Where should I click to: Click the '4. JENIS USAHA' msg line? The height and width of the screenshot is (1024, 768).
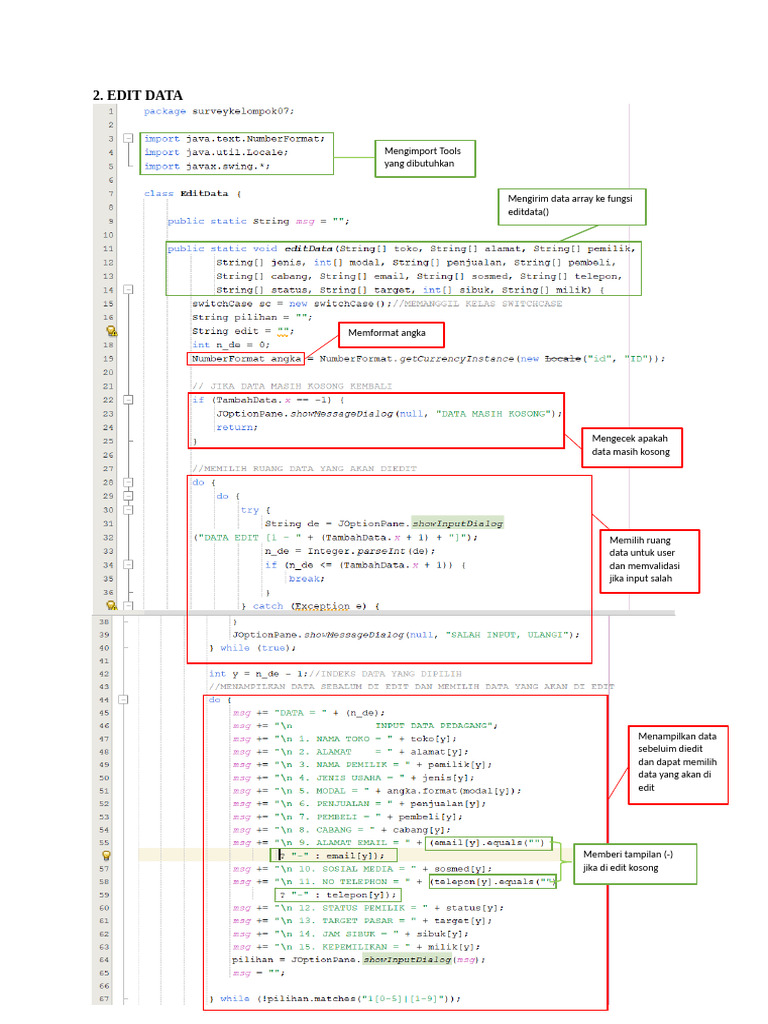pyautogui.click(x=353, y=778)
